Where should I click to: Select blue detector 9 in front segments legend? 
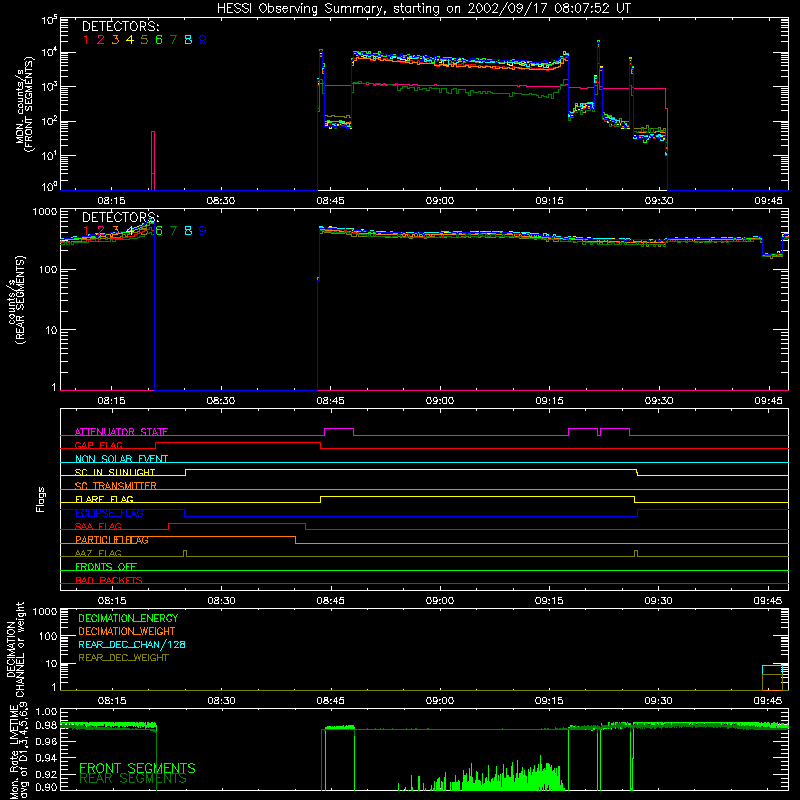pyautogui.click(x=203, y=40)
